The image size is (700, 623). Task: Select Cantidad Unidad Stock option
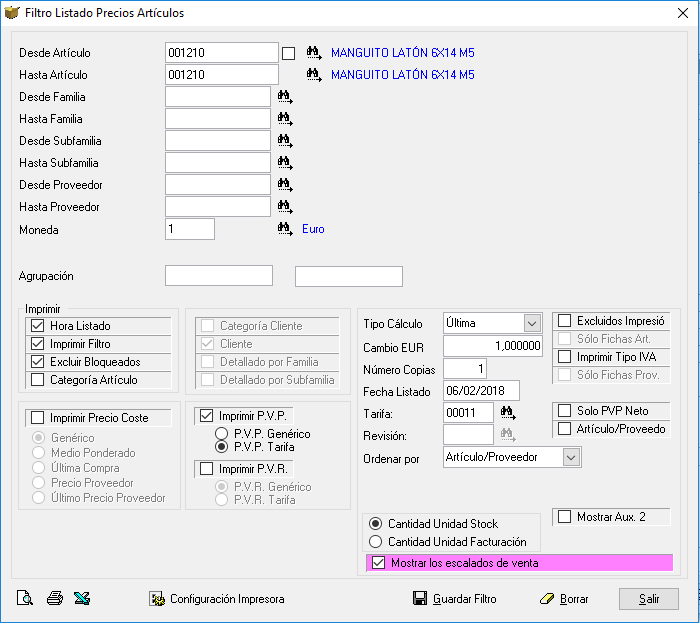375,523
